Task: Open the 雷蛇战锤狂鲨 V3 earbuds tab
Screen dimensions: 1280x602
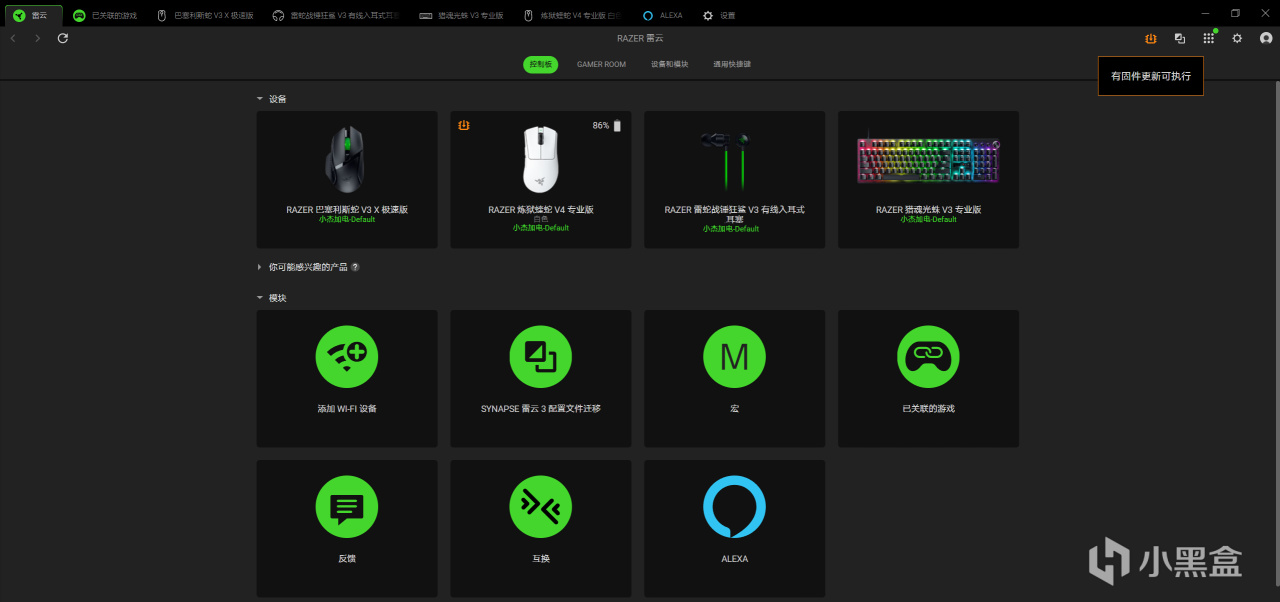Action: point(336,15)
